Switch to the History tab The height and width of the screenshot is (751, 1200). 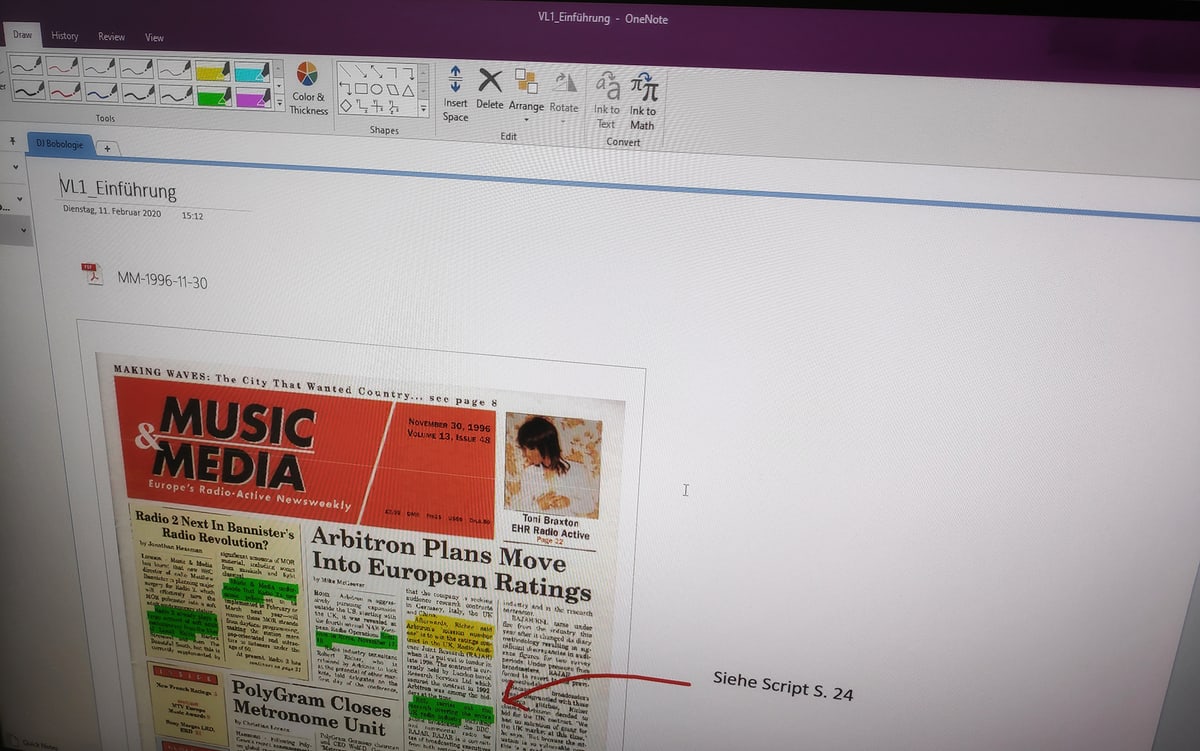tap(65, 36)
